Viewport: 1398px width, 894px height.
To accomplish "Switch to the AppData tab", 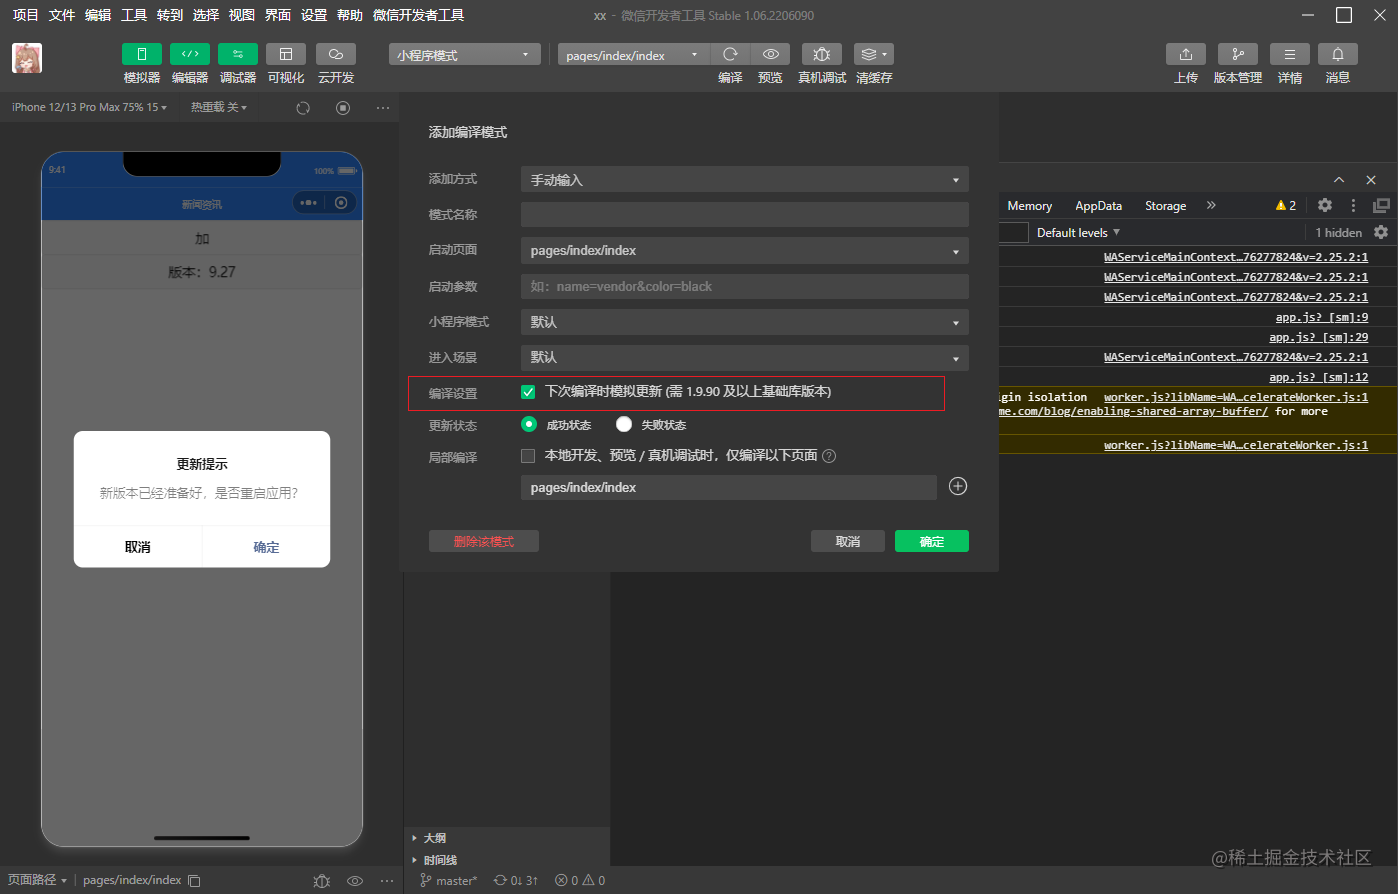I will [1098, 205].
